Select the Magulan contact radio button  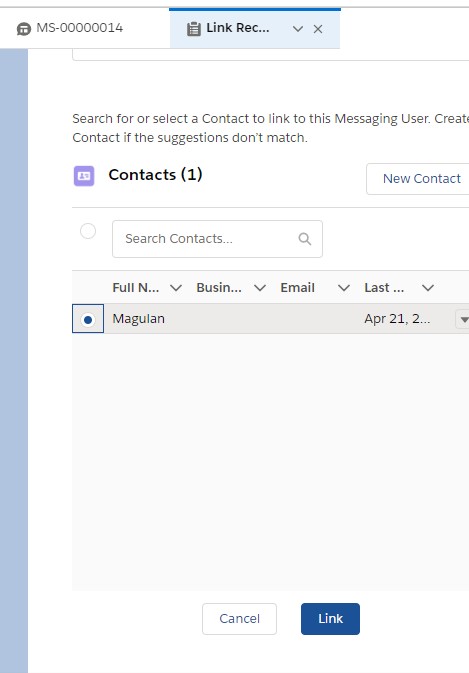pyautogui.click(x=88, y=319)
